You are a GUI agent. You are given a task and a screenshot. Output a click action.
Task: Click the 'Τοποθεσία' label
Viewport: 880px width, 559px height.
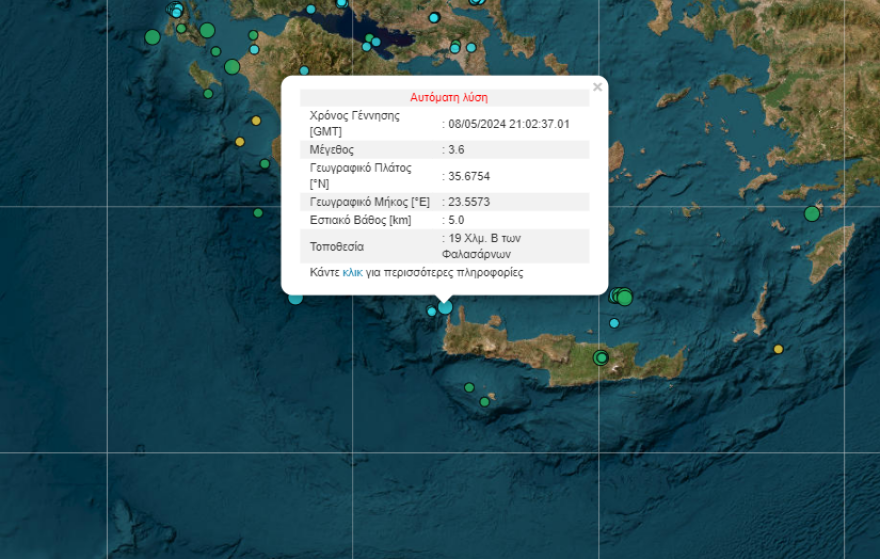pyautogui.click(x=337, y=246)
